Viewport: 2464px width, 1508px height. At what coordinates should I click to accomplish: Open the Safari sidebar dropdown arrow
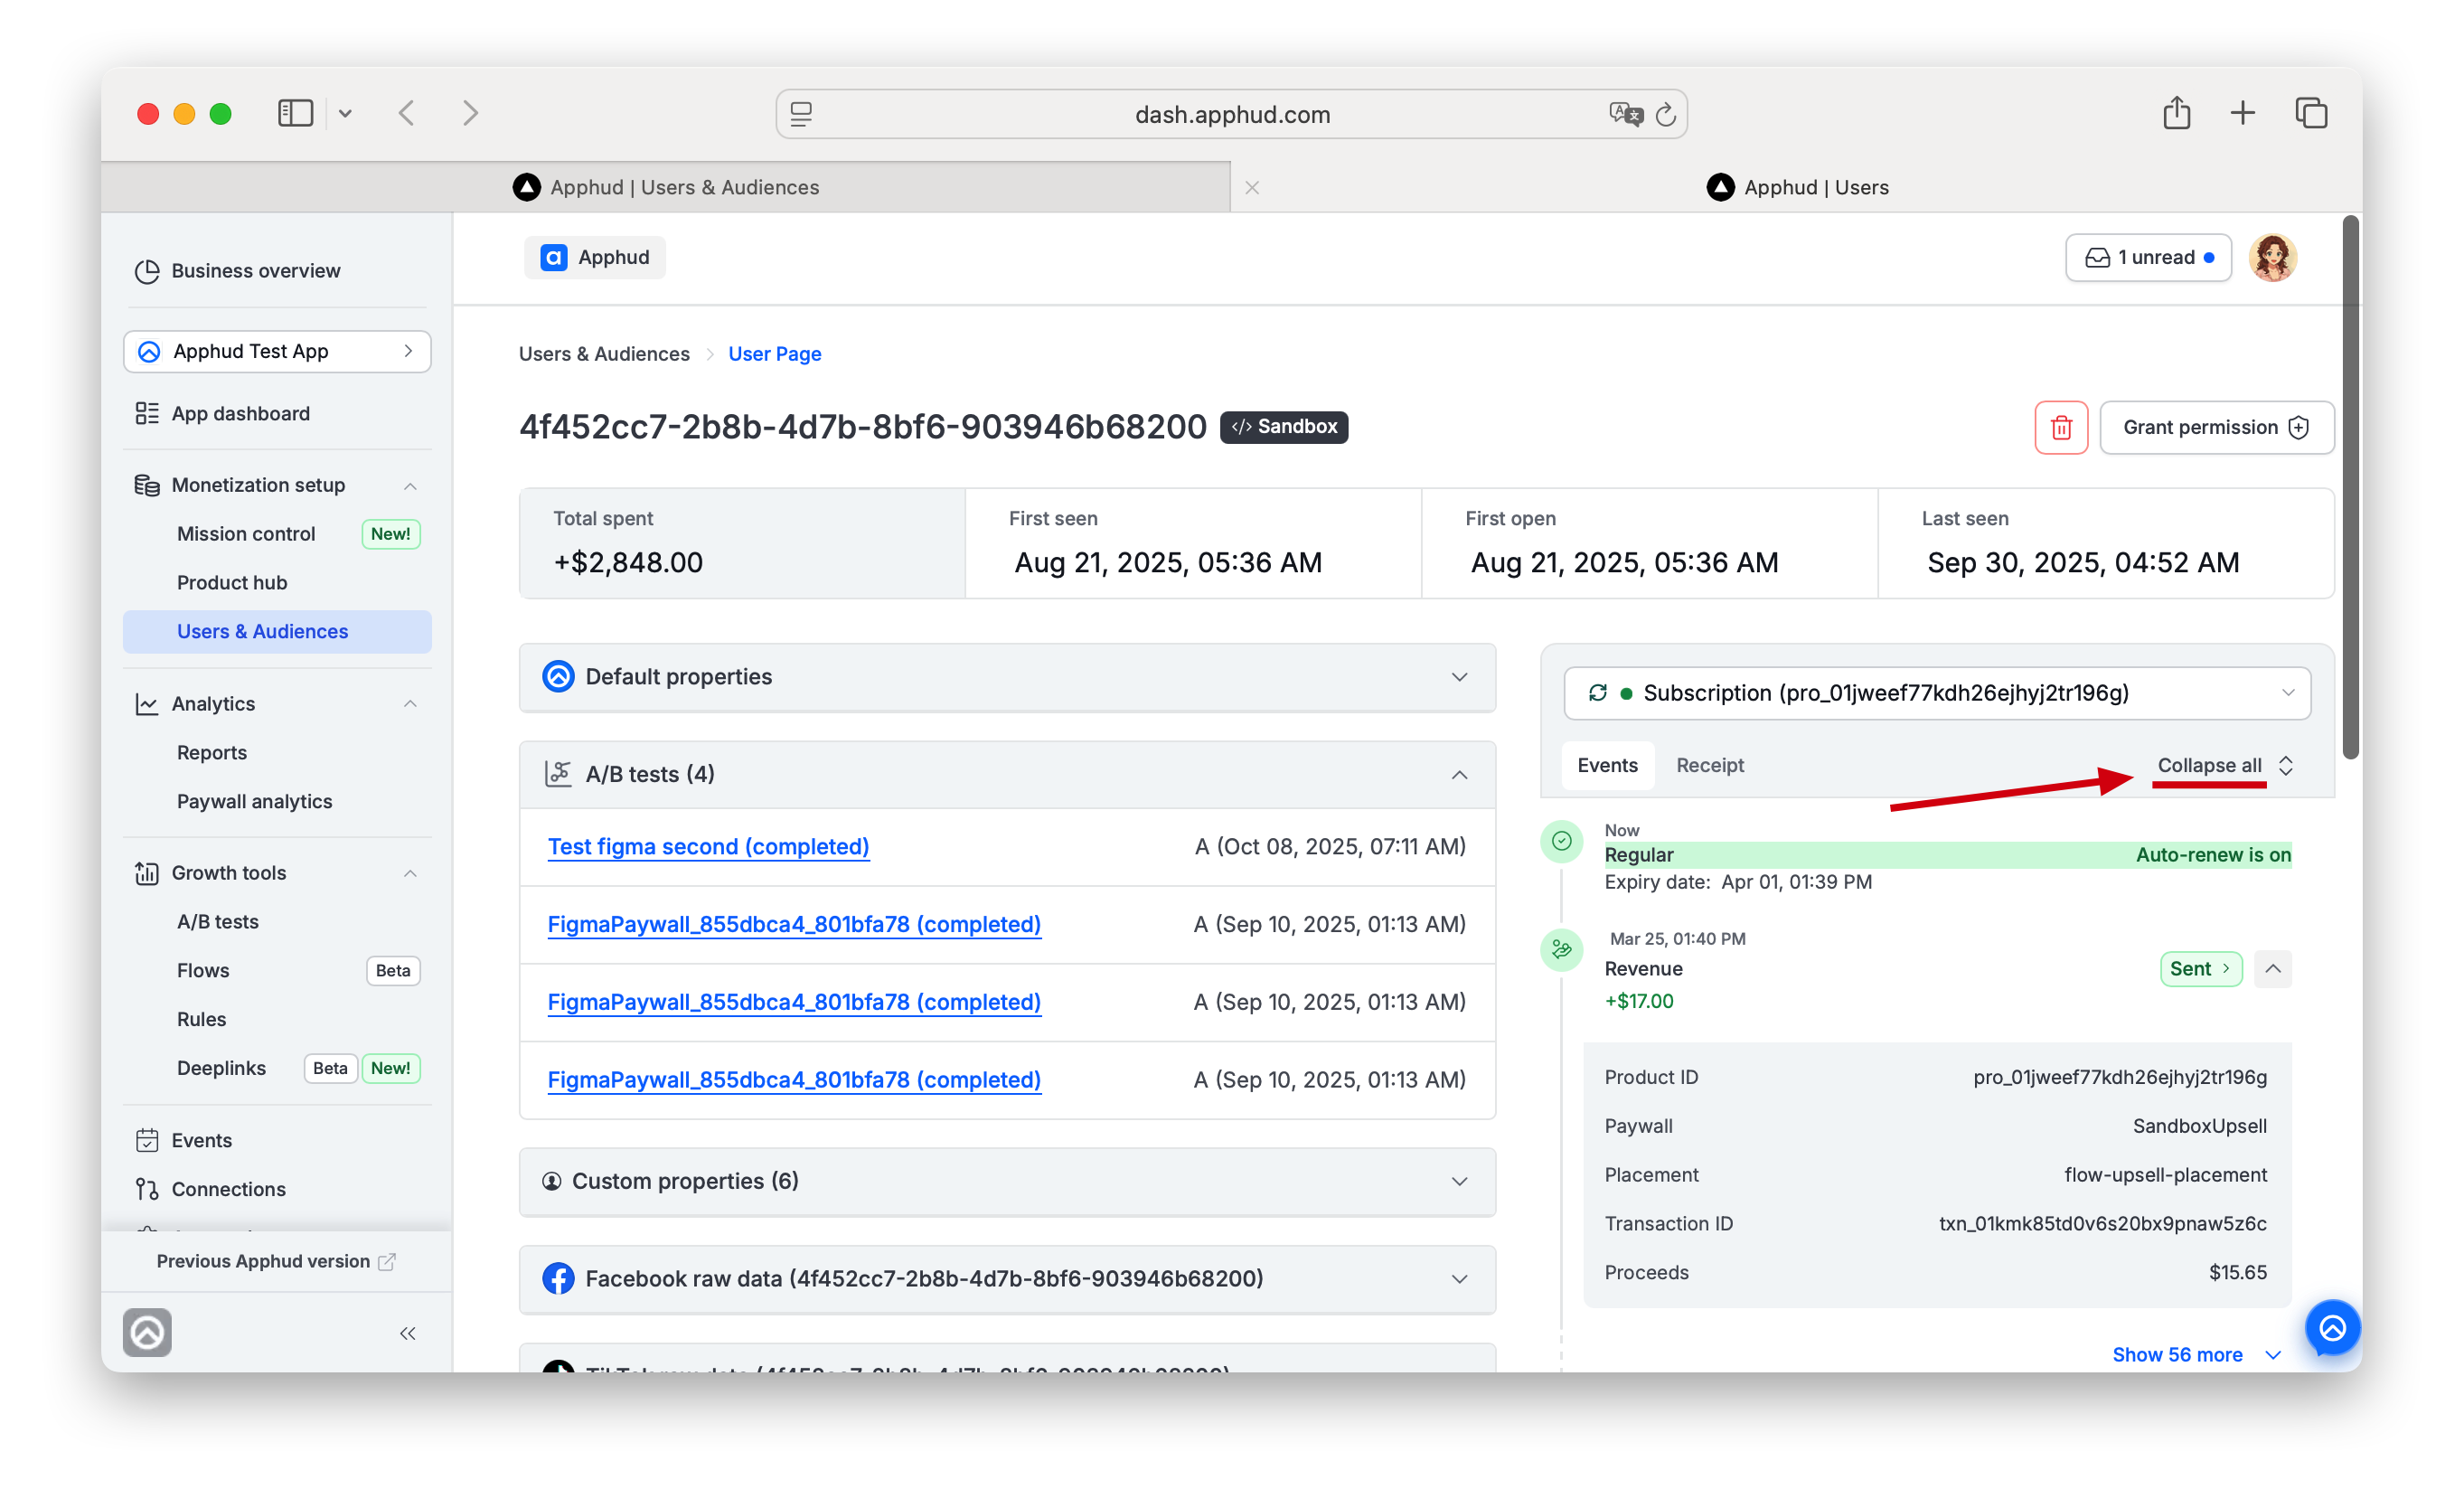click(344, 113)
